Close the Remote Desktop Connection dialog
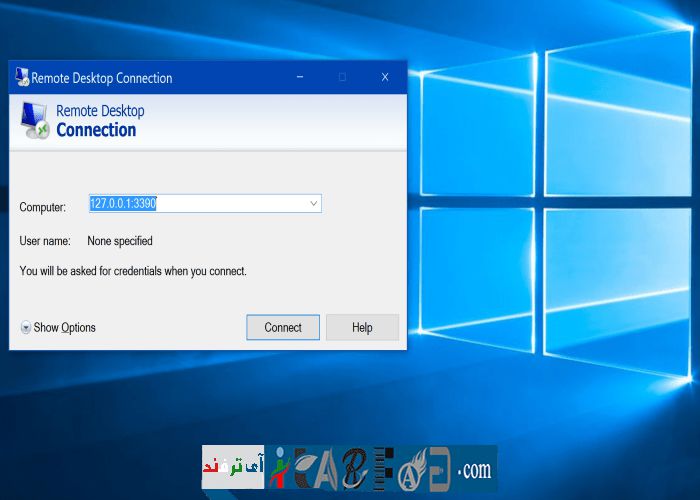 pos(384,78)
